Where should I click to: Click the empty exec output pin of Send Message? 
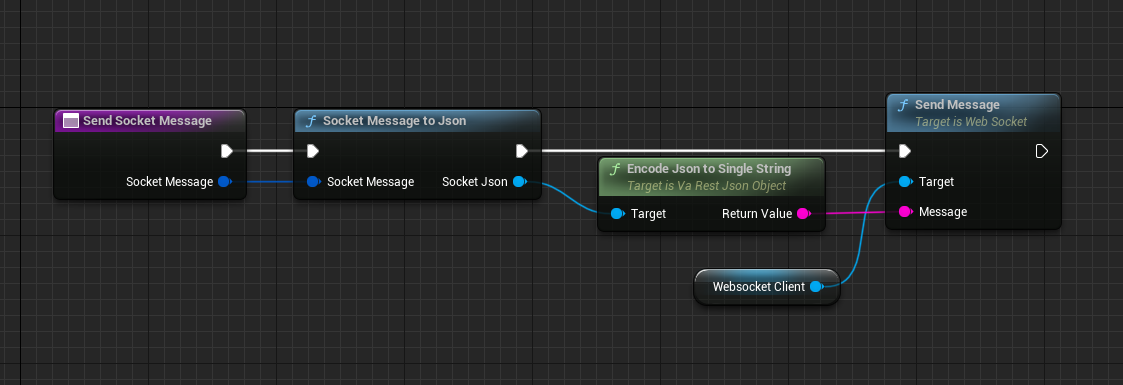pos(1042,151)
